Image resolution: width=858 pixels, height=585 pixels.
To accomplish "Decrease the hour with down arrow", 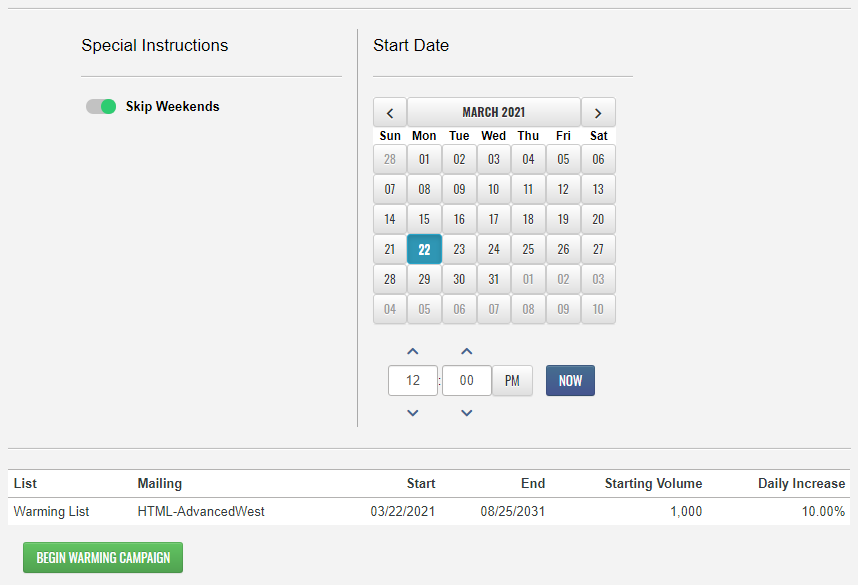I will (x=413, y=412).
